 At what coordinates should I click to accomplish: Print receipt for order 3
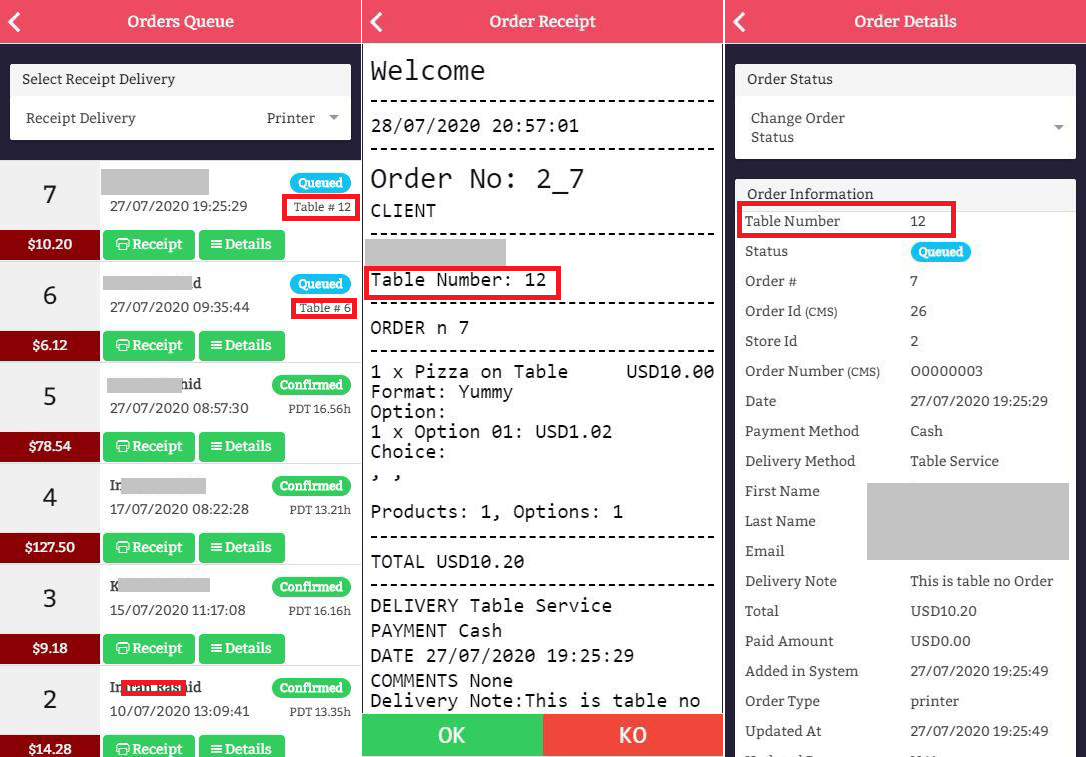click(149, 649)
